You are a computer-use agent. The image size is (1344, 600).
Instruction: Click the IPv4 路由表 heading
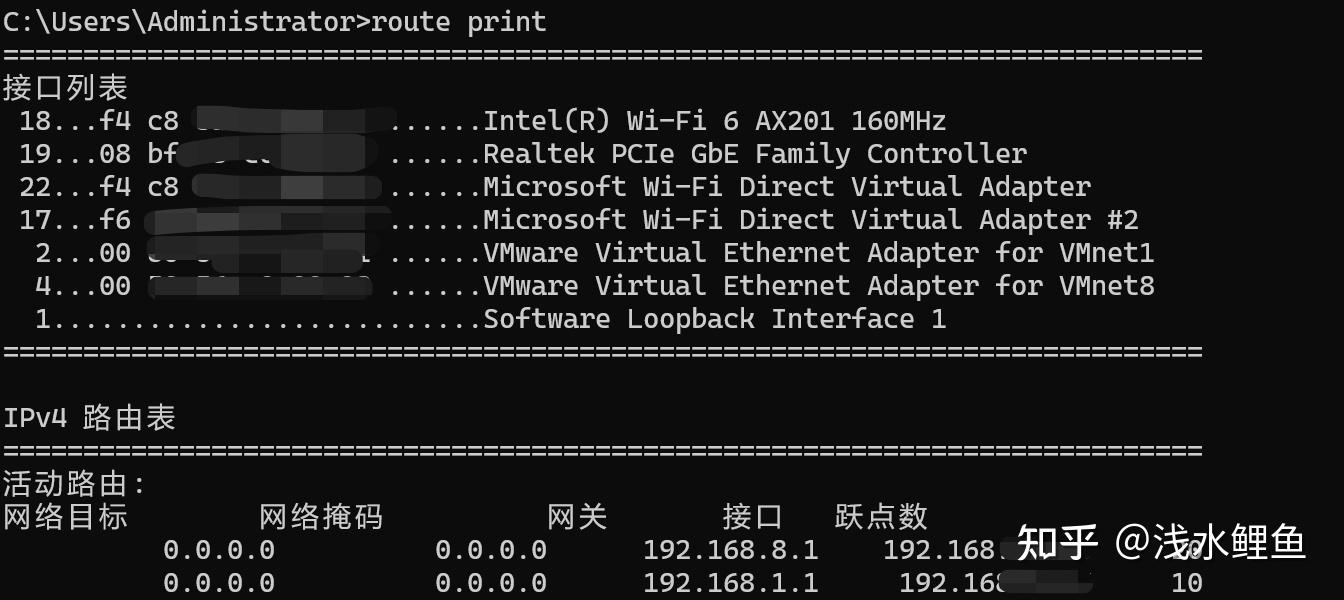click(x=89, y=418)
